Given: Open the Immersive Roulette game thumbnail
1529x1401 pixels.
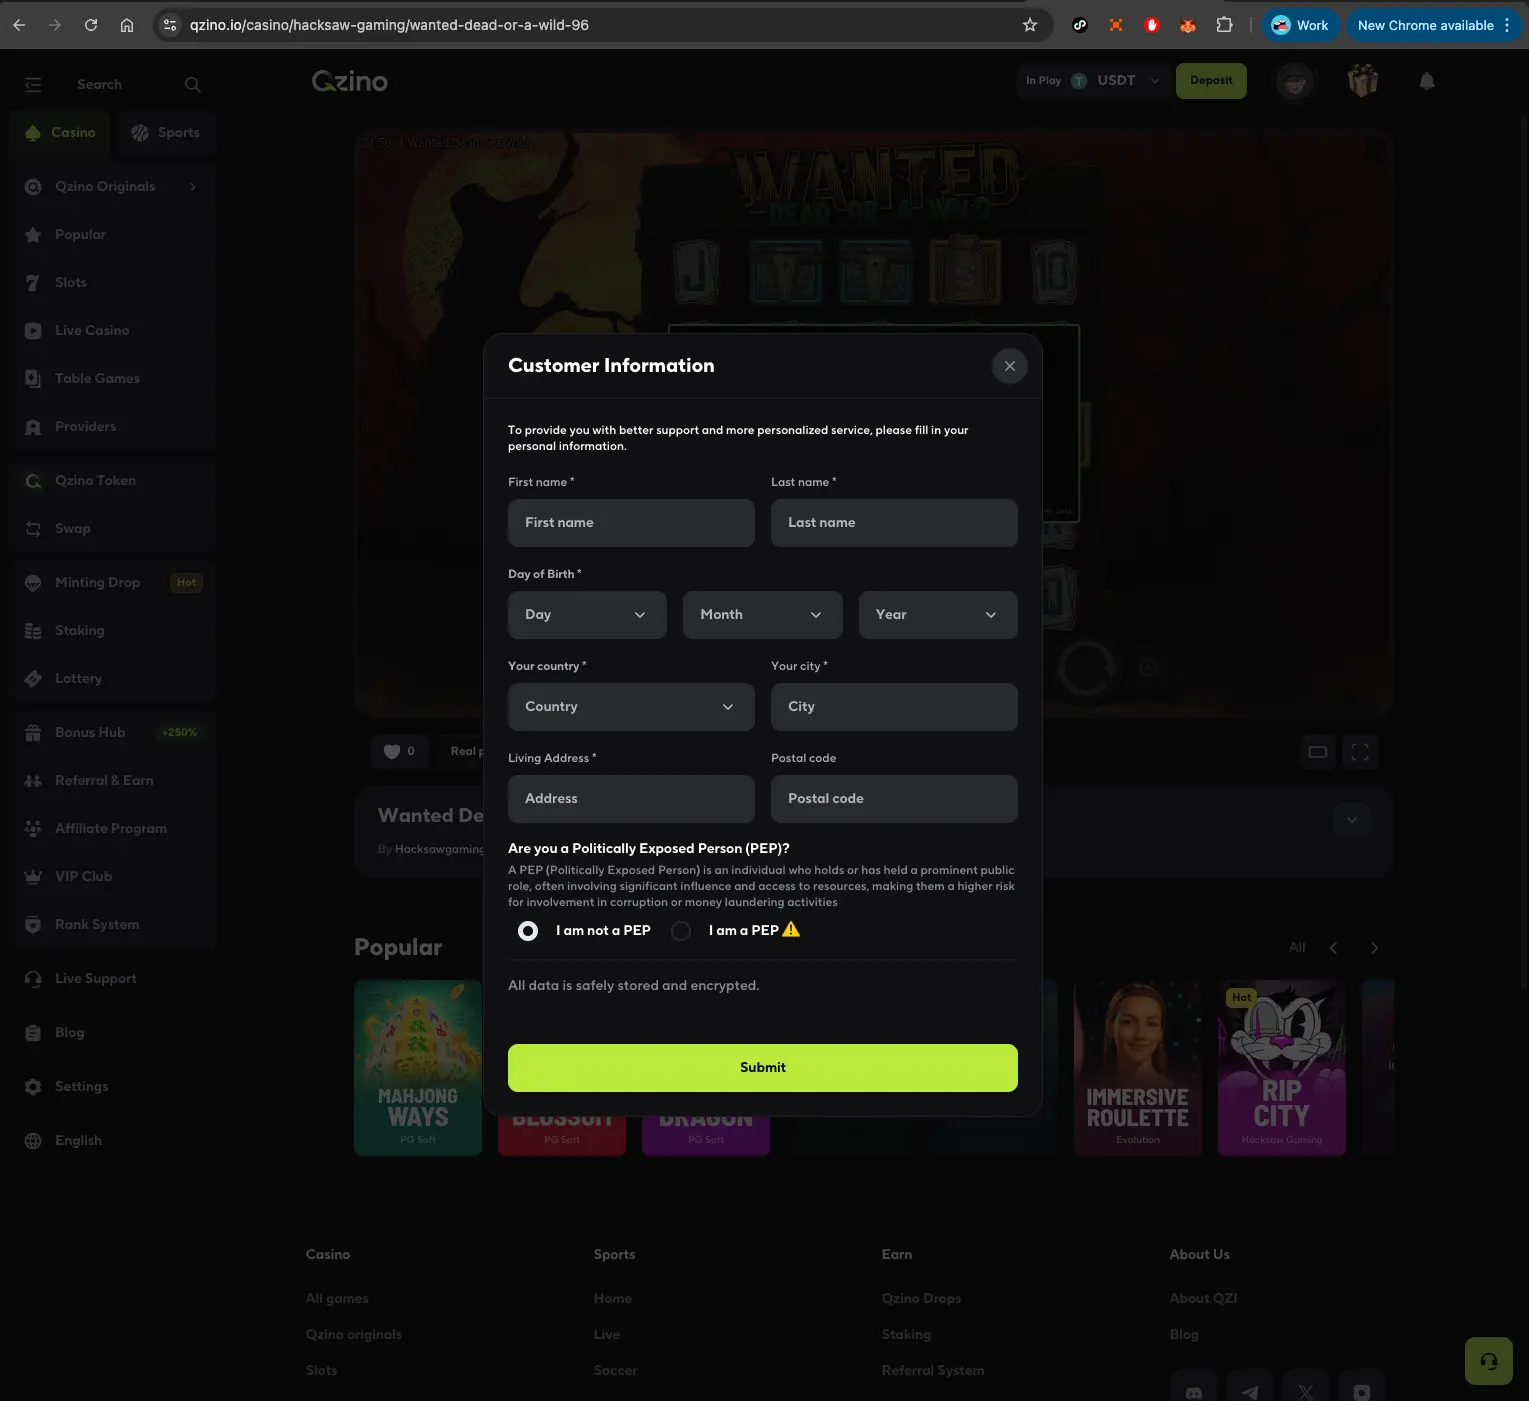Looking at the screenshot, I should pos(1138,1068).
